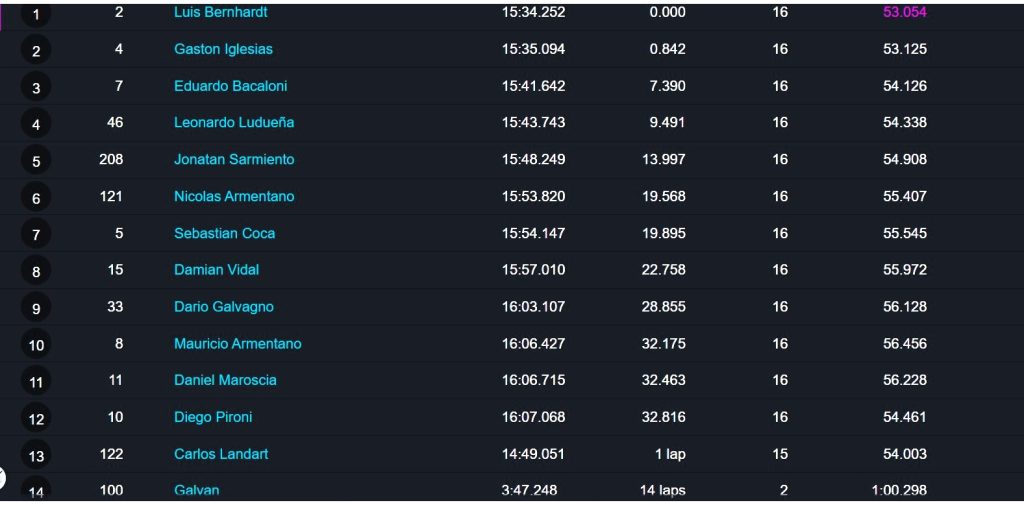1024x505 pixels.
Task: Click Galvan name link
Action: pyautogui.click(x=197, y=490)
